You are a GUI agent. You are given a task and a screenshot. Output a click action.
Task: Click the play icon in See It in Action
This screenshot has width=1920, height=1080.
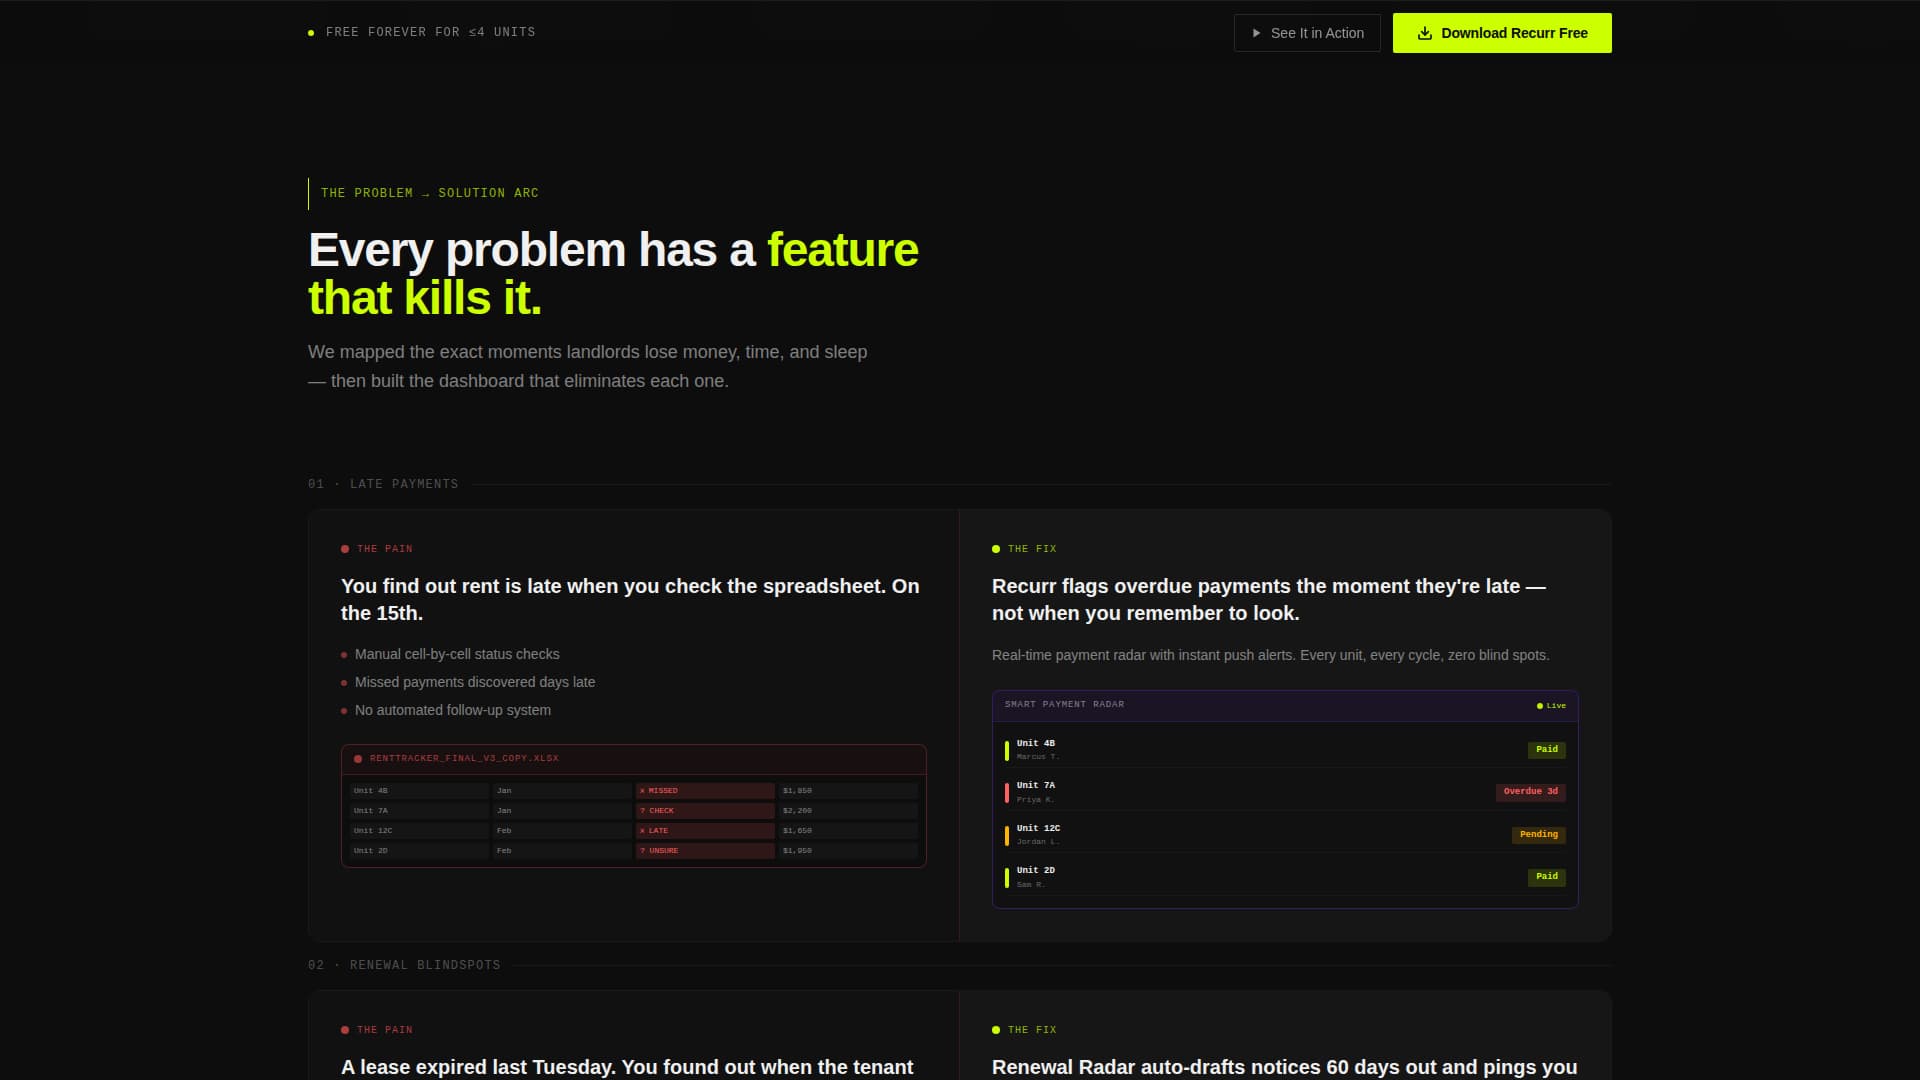point(1256,33)
